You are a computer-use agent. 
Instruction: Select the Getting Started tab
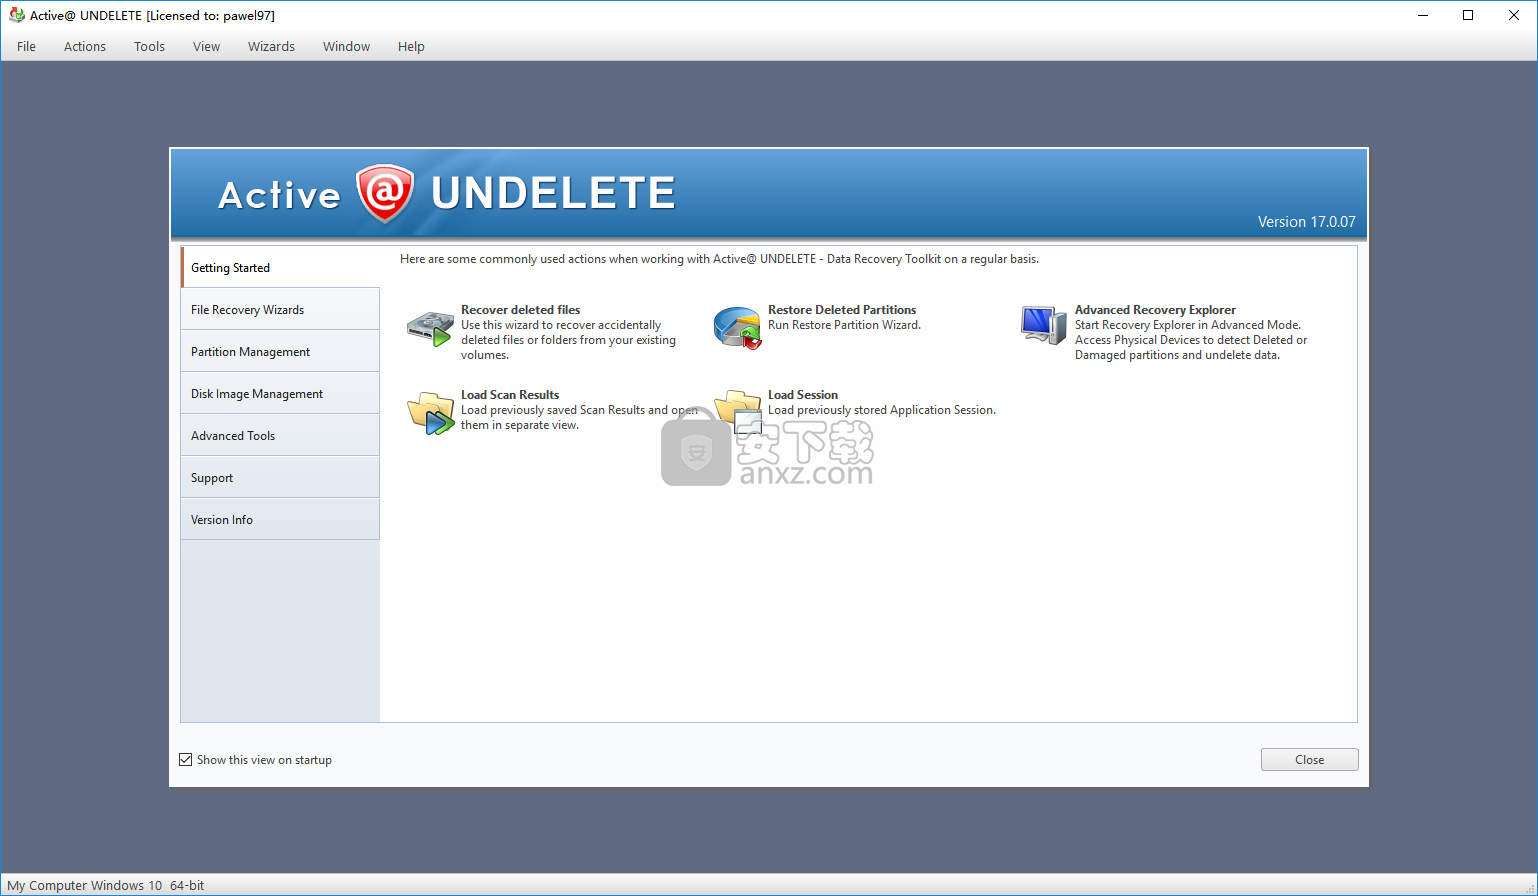pyautogui.click(x=280, y=267)
